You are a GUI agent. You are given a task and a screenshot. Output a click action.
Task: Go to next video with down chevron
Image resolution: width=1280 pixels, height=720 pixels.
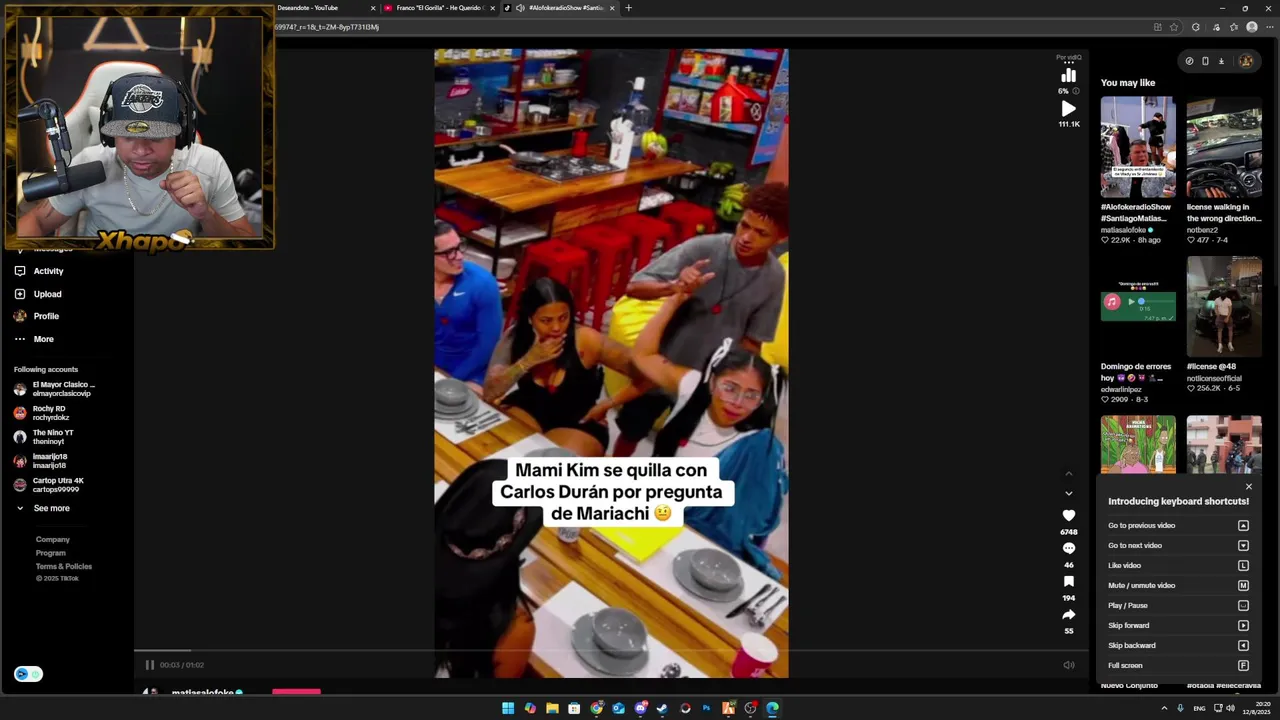pos(1068,493)
